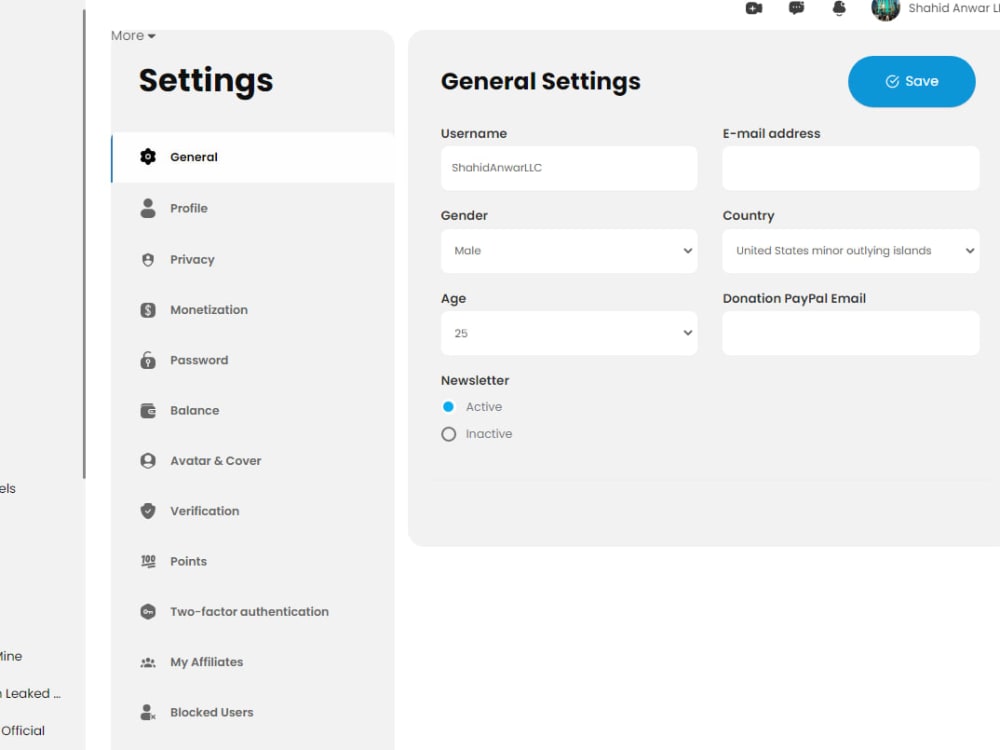The image size is (1000, 750).
Task: Click the user avatar thumbnail
Action: point(886,9)
